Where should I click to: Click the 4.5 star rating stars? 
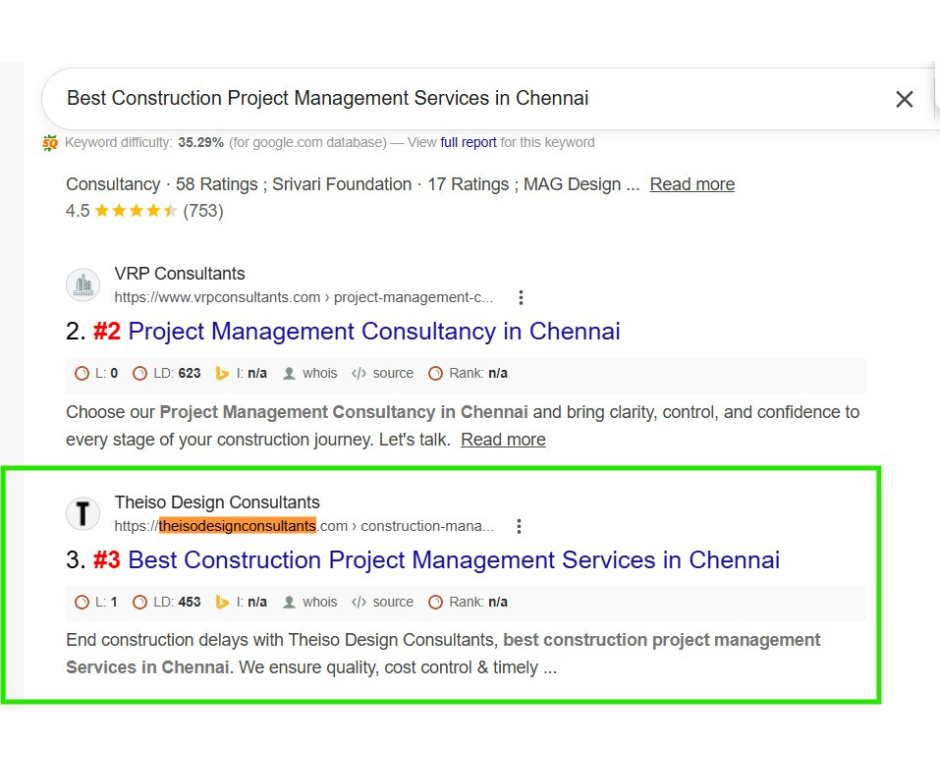(x=135, y=210)
